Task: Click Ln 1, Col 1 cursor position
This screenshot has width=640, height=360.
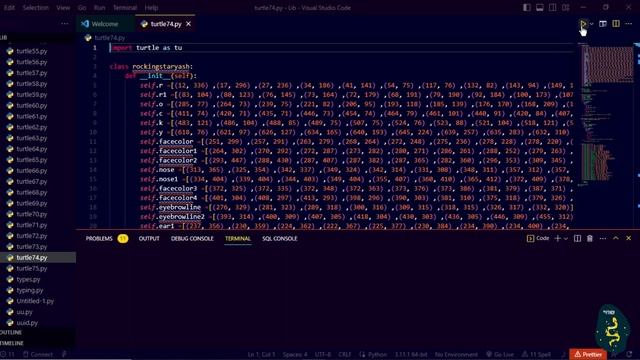Action: (x=261, y=354)
